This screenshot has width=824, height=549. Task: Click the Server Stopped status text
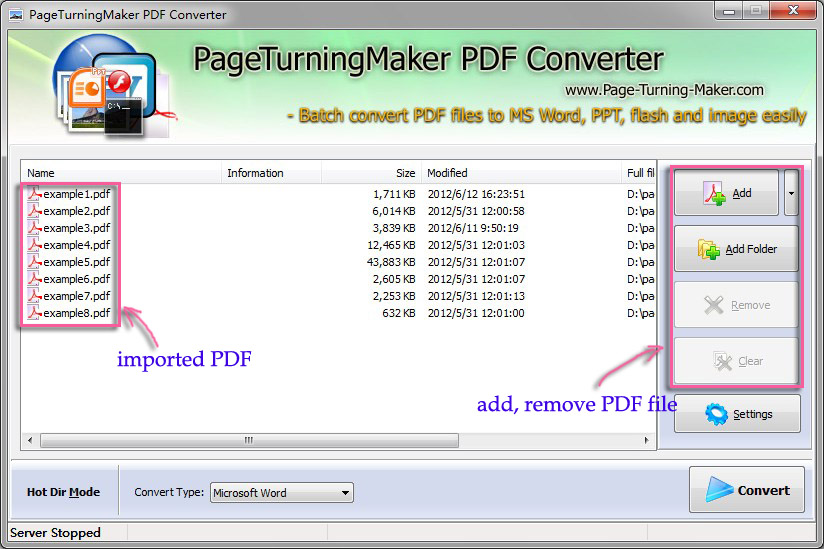coord(55,533)
